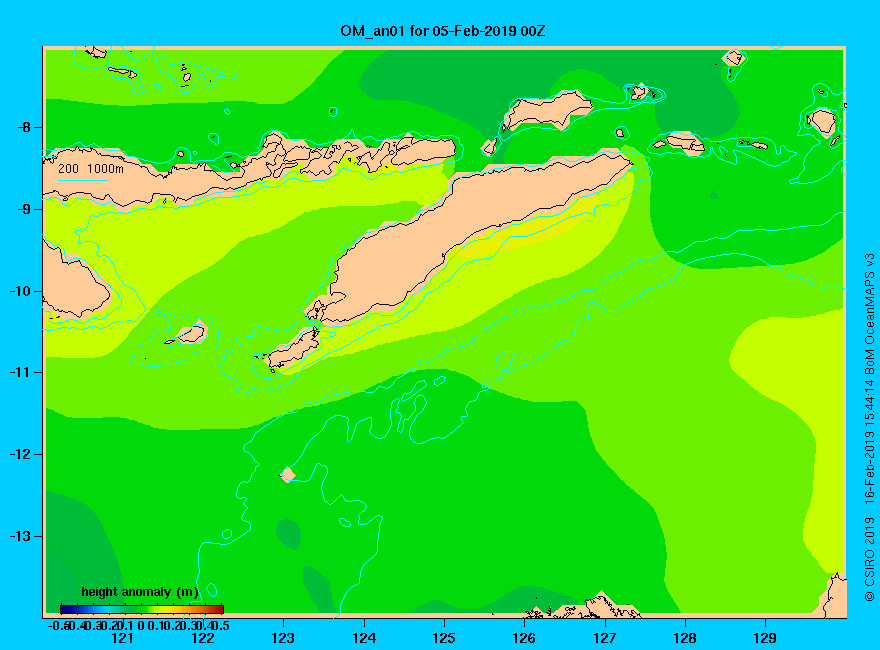Click the small diamond-shaped island near 123°E, 12°S
This screenshot has height=650, width=880.
[287, 474]
